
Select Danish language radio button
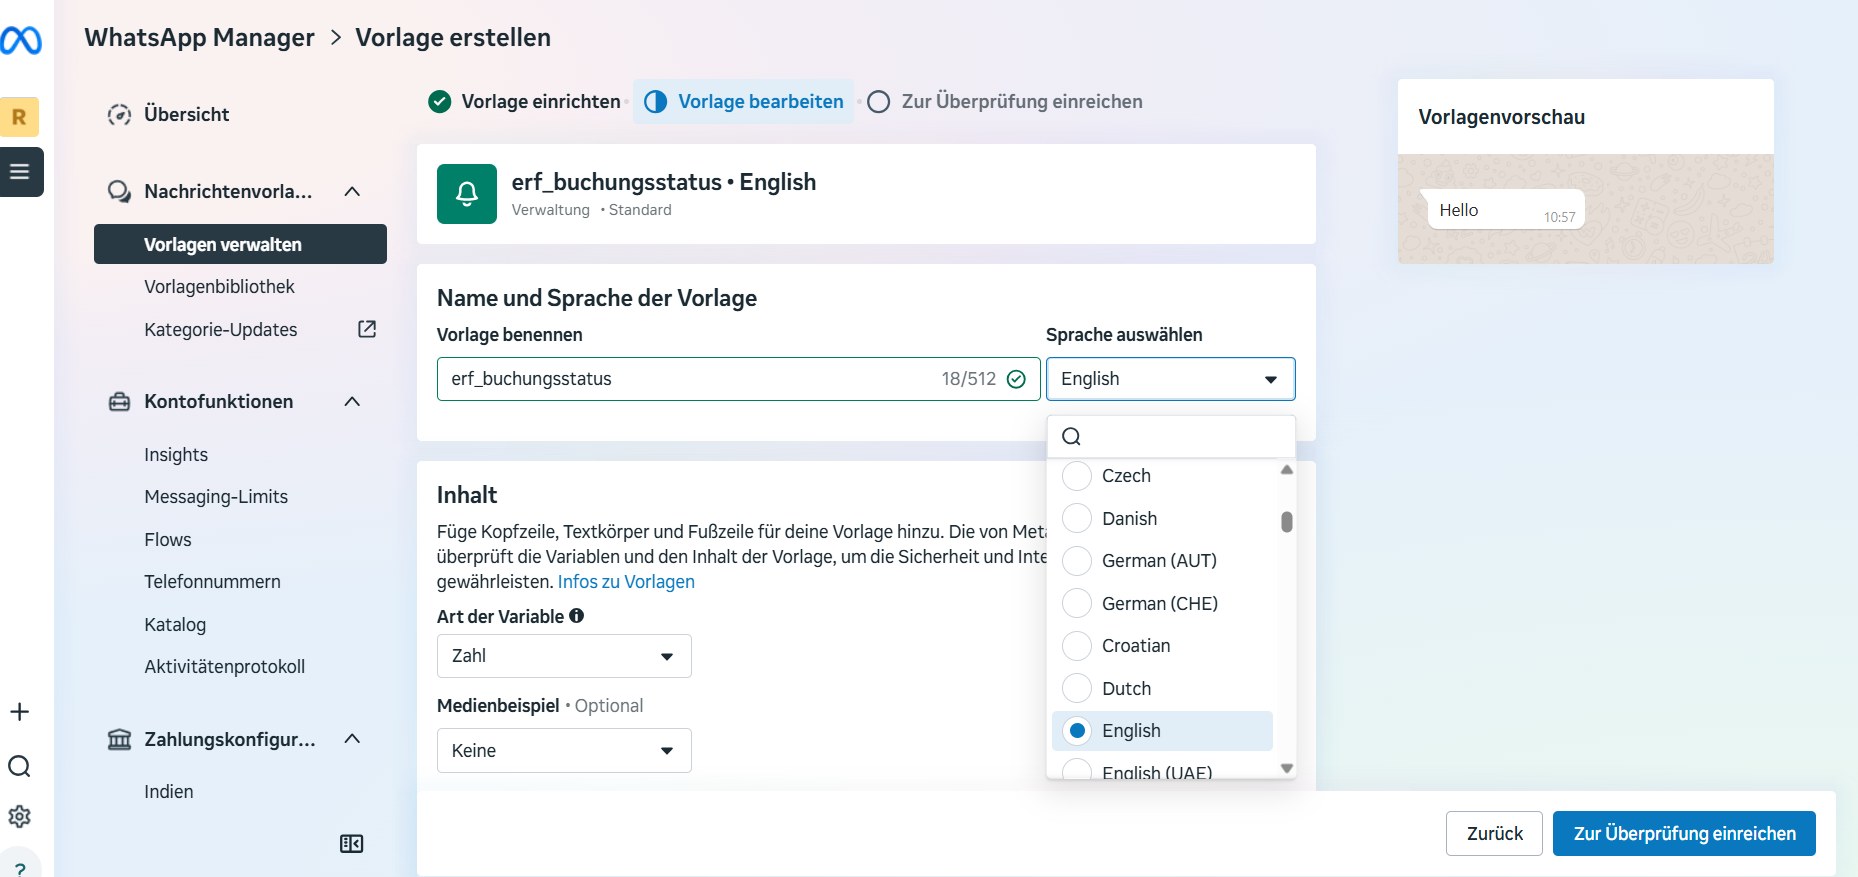click(1077, 518)
